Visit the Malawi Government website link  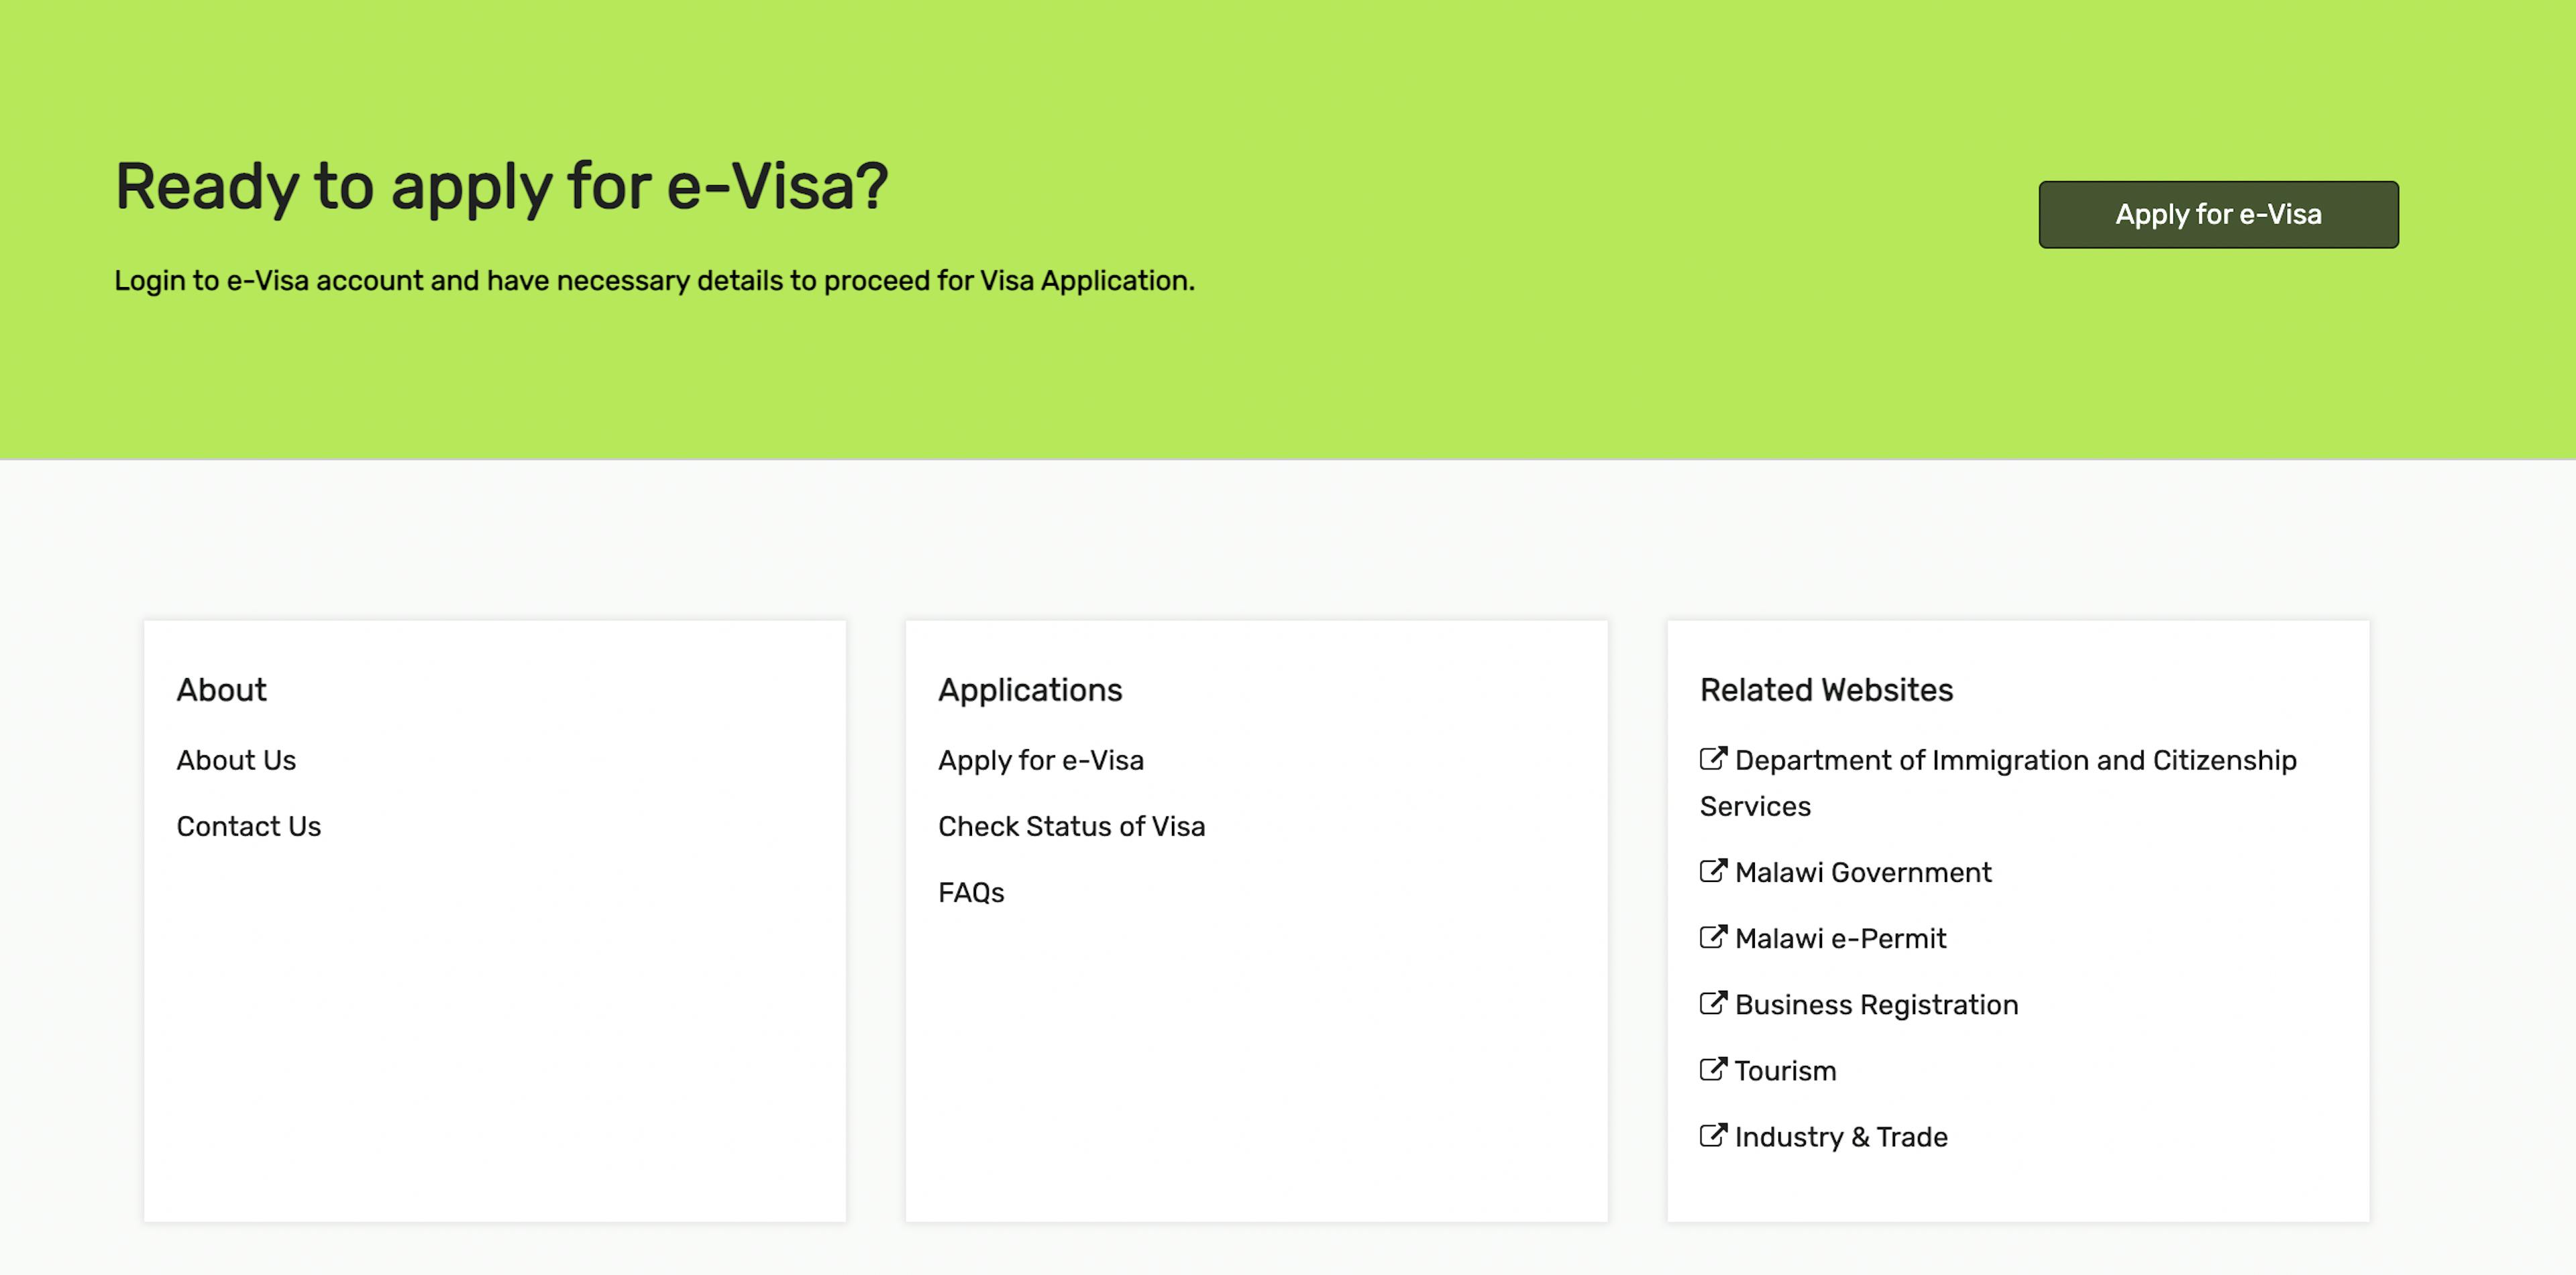1863,872
